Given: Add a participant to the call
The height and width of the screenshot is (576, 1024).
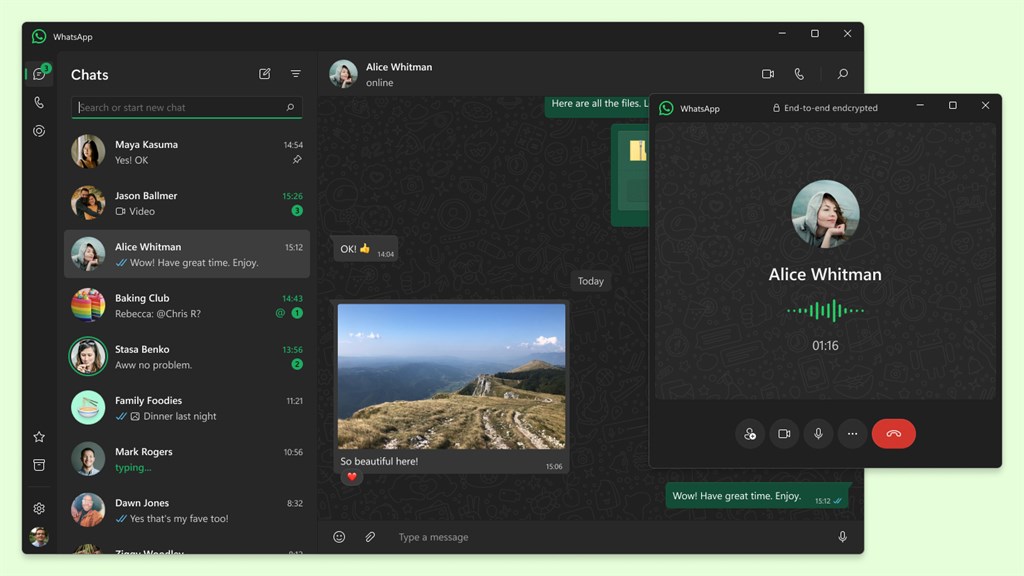Looking at the screenshot, I should tap(750, 434).
